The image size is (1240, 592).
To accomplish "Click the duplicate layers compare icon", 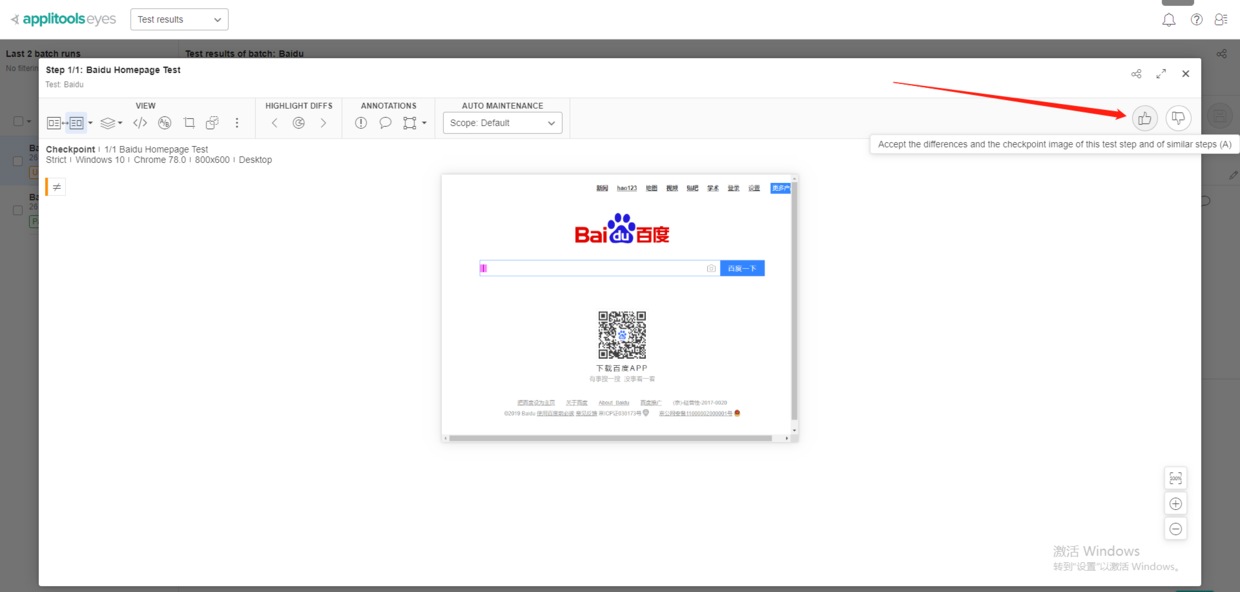I will click(212, 123).
